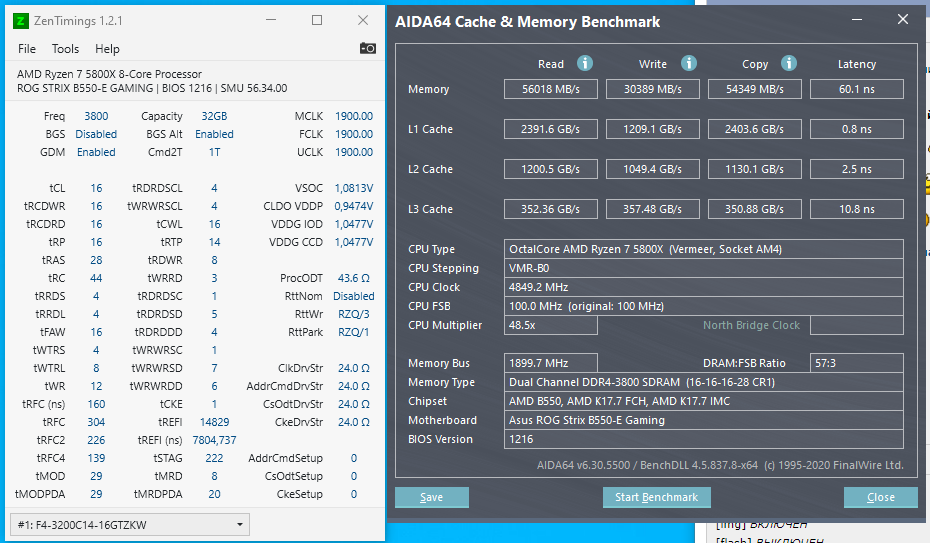The image size is (930, 543).
Task: Click L1 Cache Write value 1209.1 GB/s
Action: coord(653,129)
